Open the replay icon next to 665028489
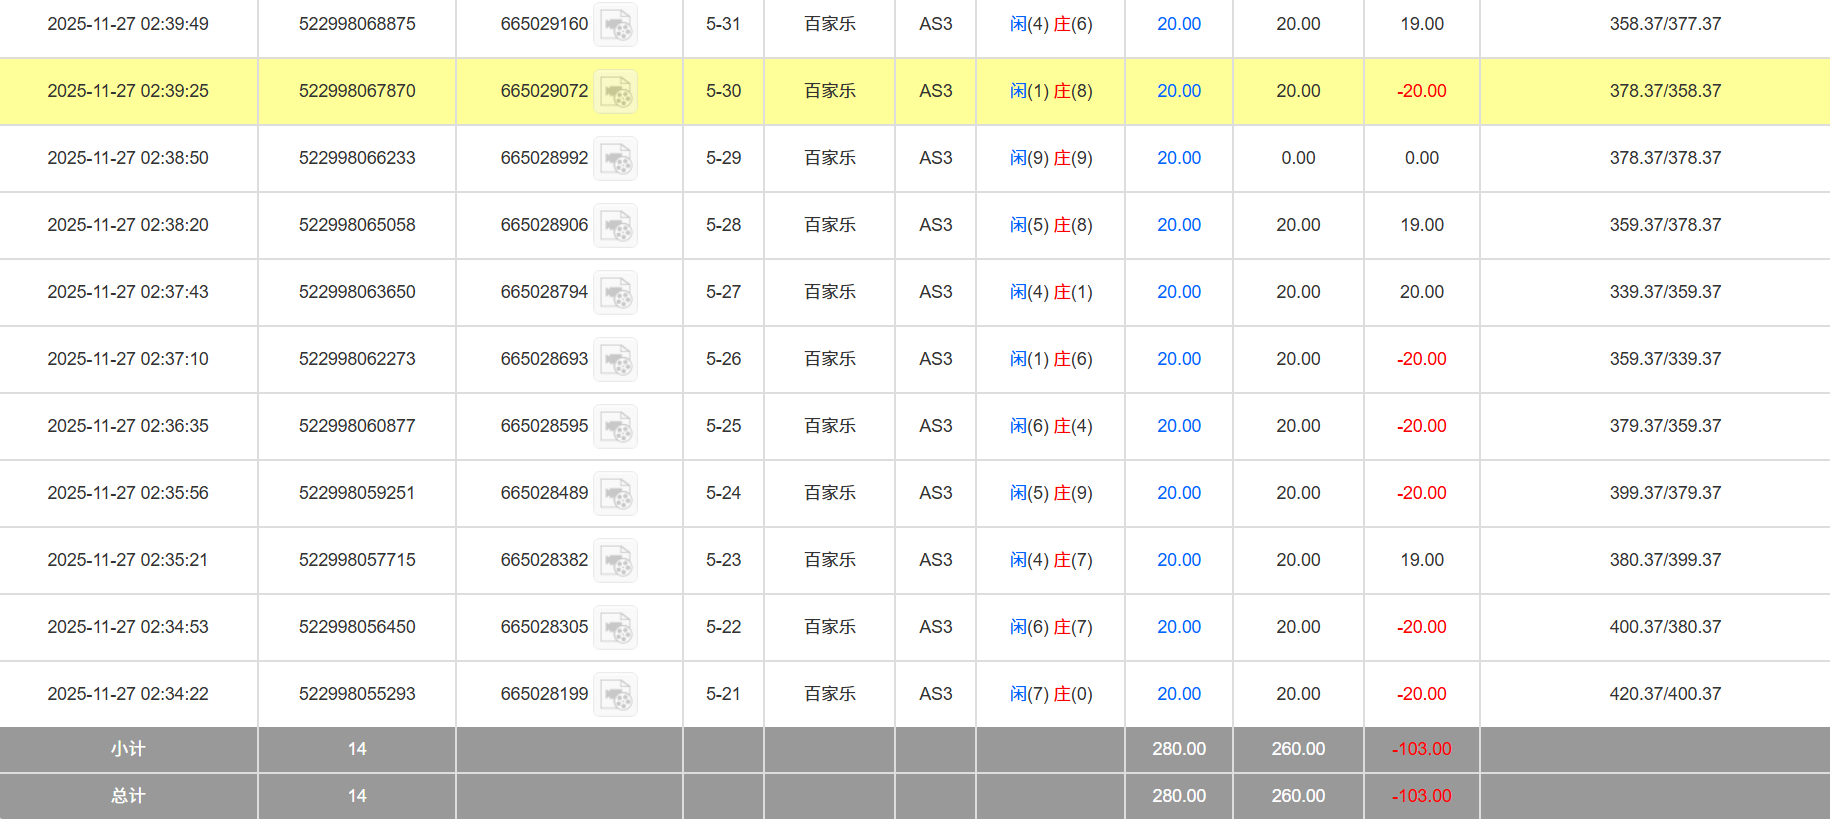The height and width of the screenshot is (819, 1830). click(x=615, y=494)
